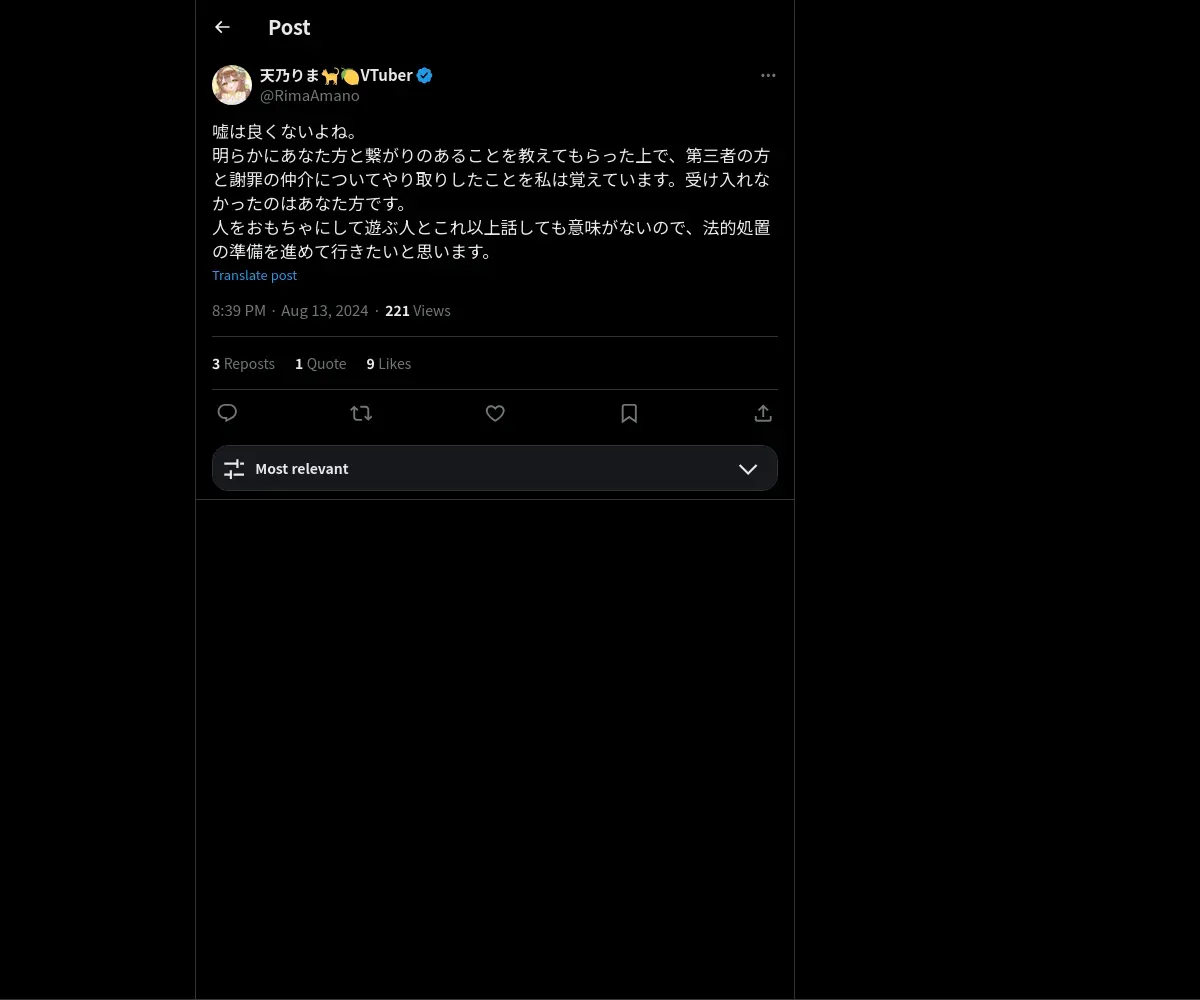Expand the Most relevant chevron arrow
The width and height of the screenshot is (1200, 1000).
coord(748,469)
